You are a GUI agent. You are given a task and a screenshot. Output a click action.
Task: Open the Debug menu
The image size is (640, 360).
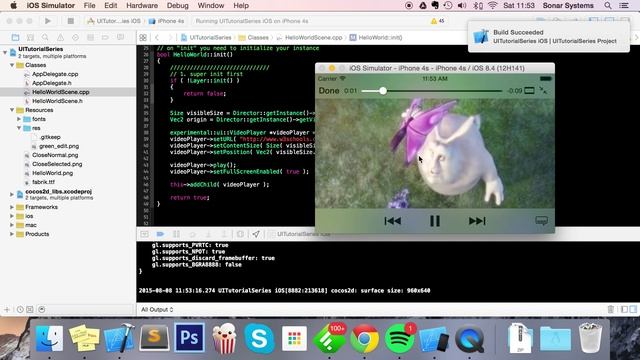(178, 6)
